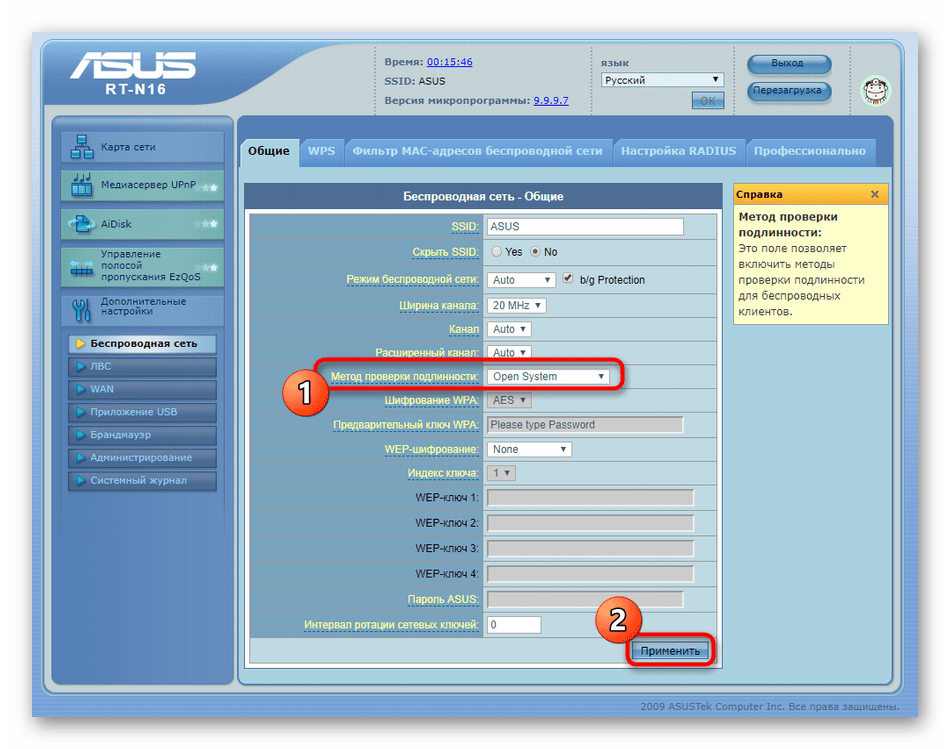Open the 20 MHz channel width dropdown

(517, 305)
